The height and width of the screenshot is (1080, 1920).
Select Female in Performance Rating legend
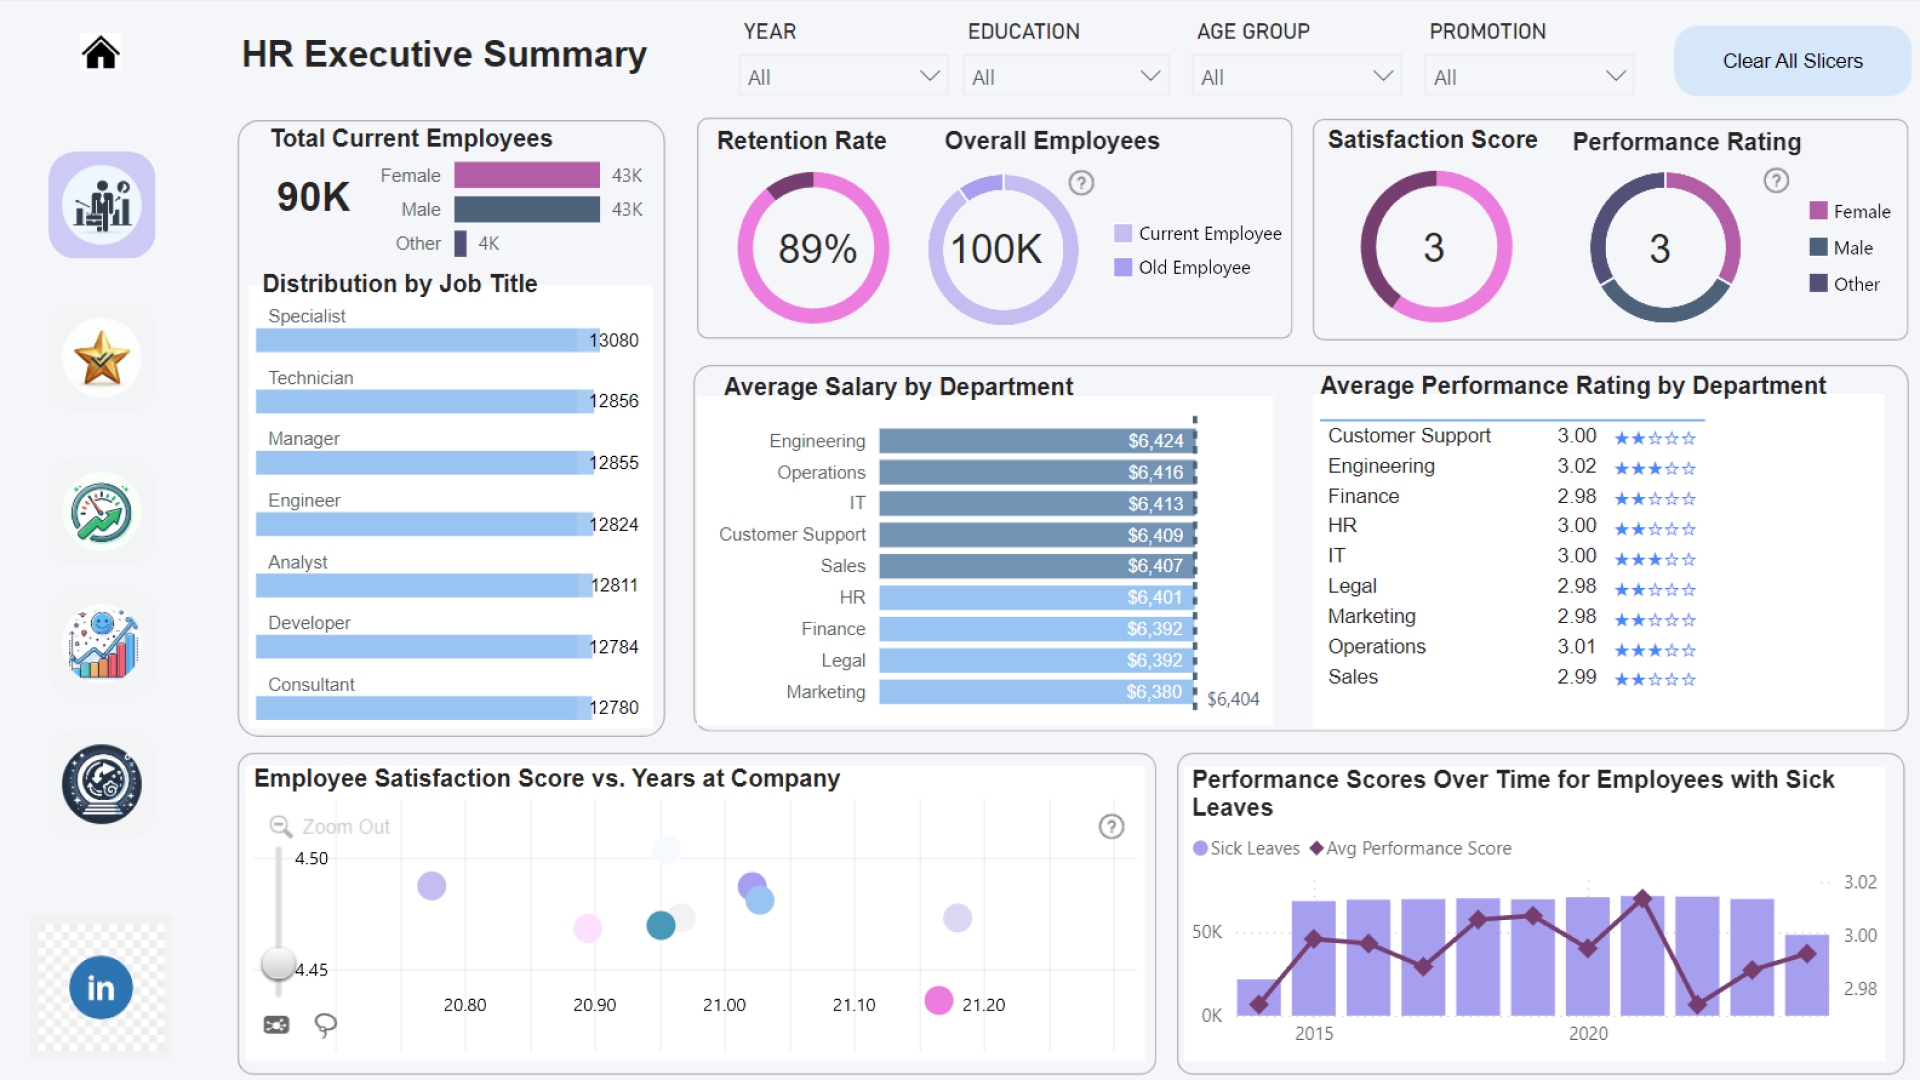pyautogui.click(x=1850, y=211)
